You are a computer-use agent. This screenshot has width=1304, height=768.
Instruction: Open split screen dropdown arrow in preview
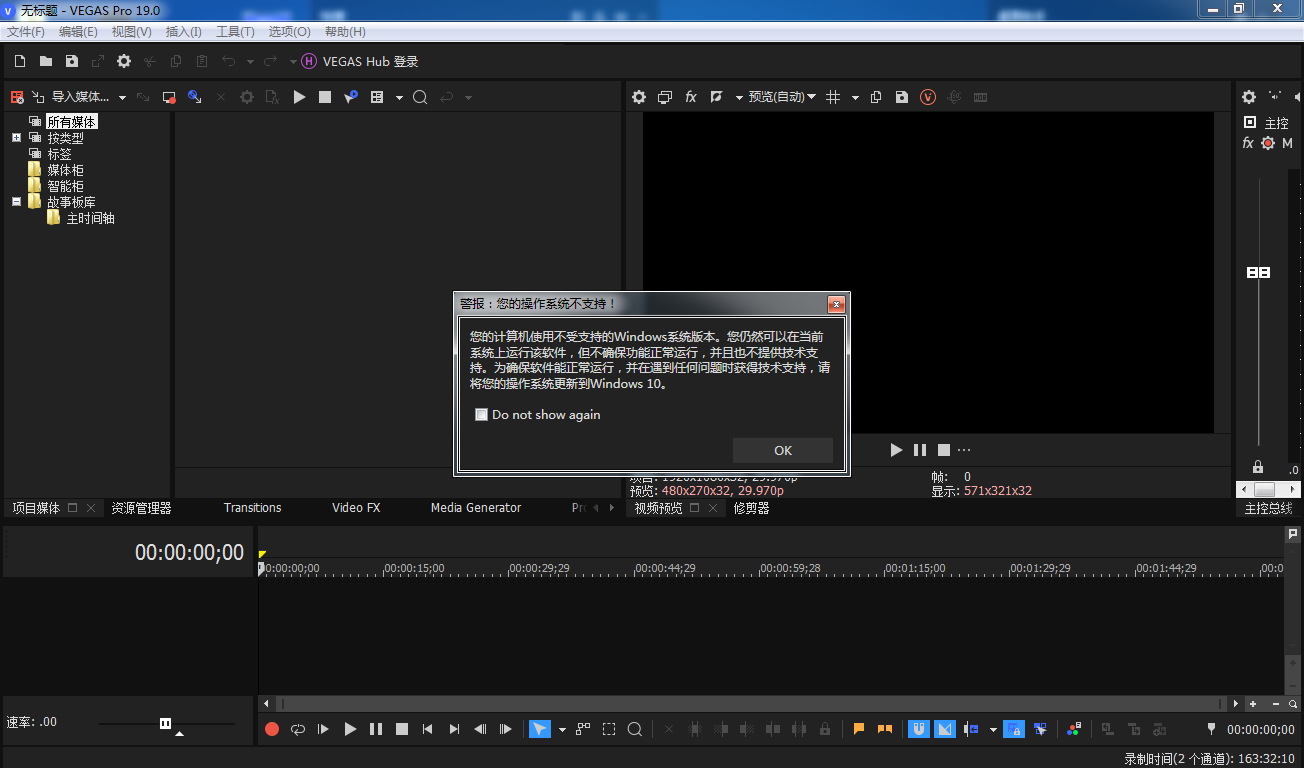click(739, 98)
